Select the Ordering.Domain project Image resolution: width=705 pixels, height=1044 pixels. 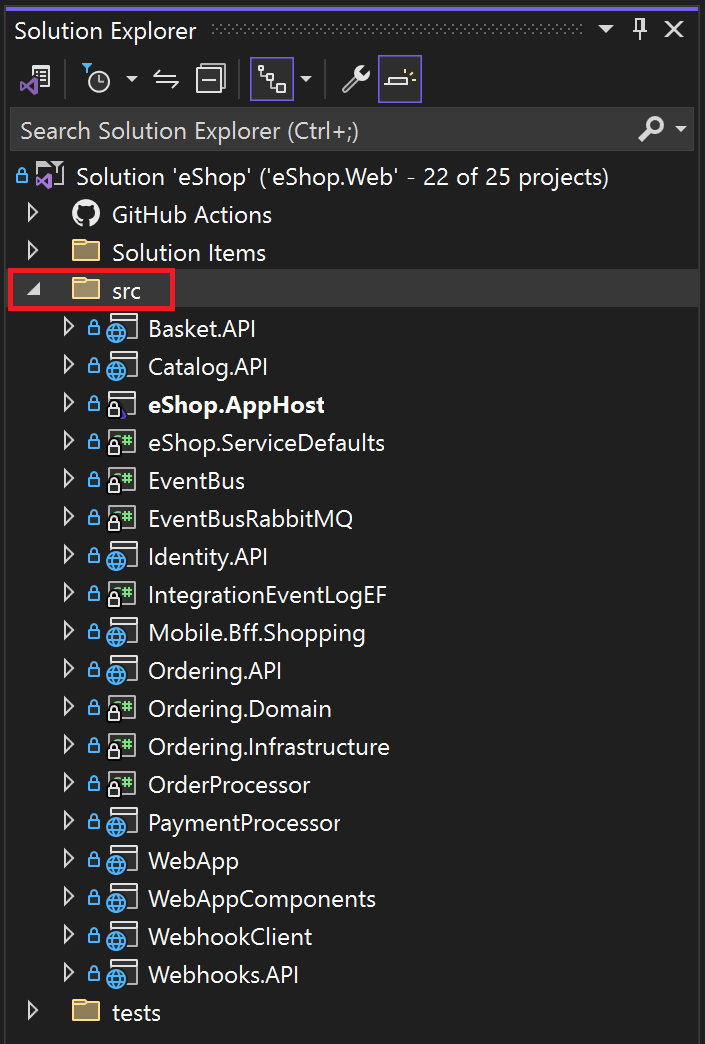tap(239, 708)
